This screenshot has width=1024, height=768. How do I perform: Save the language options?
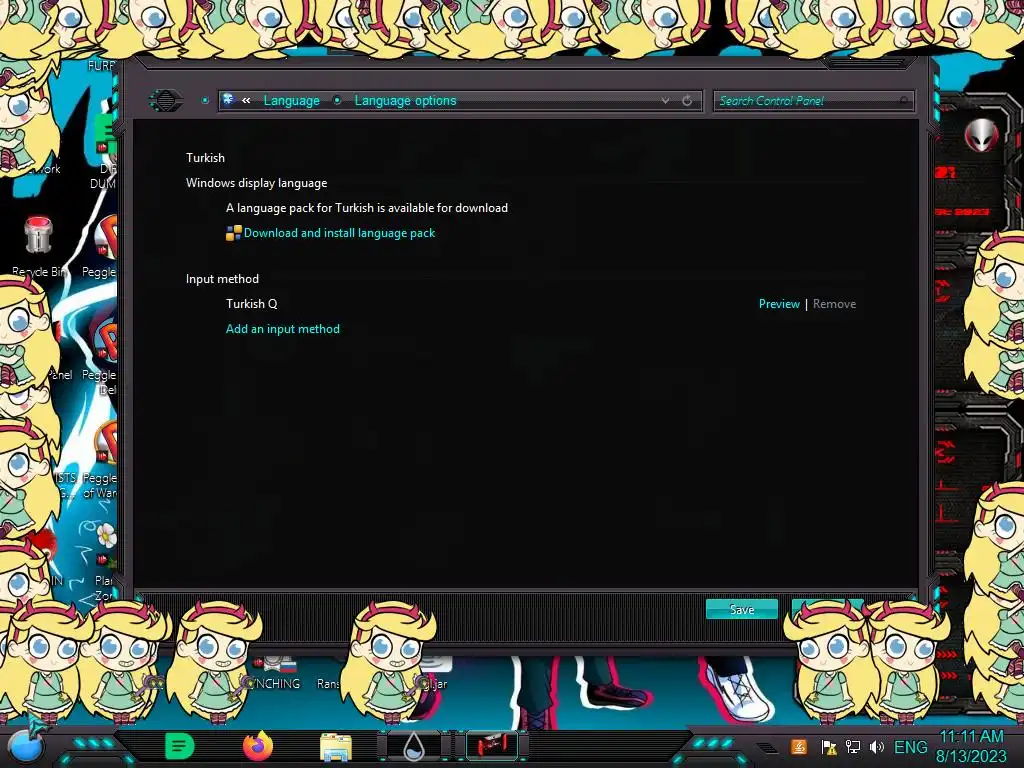(742, 609)
